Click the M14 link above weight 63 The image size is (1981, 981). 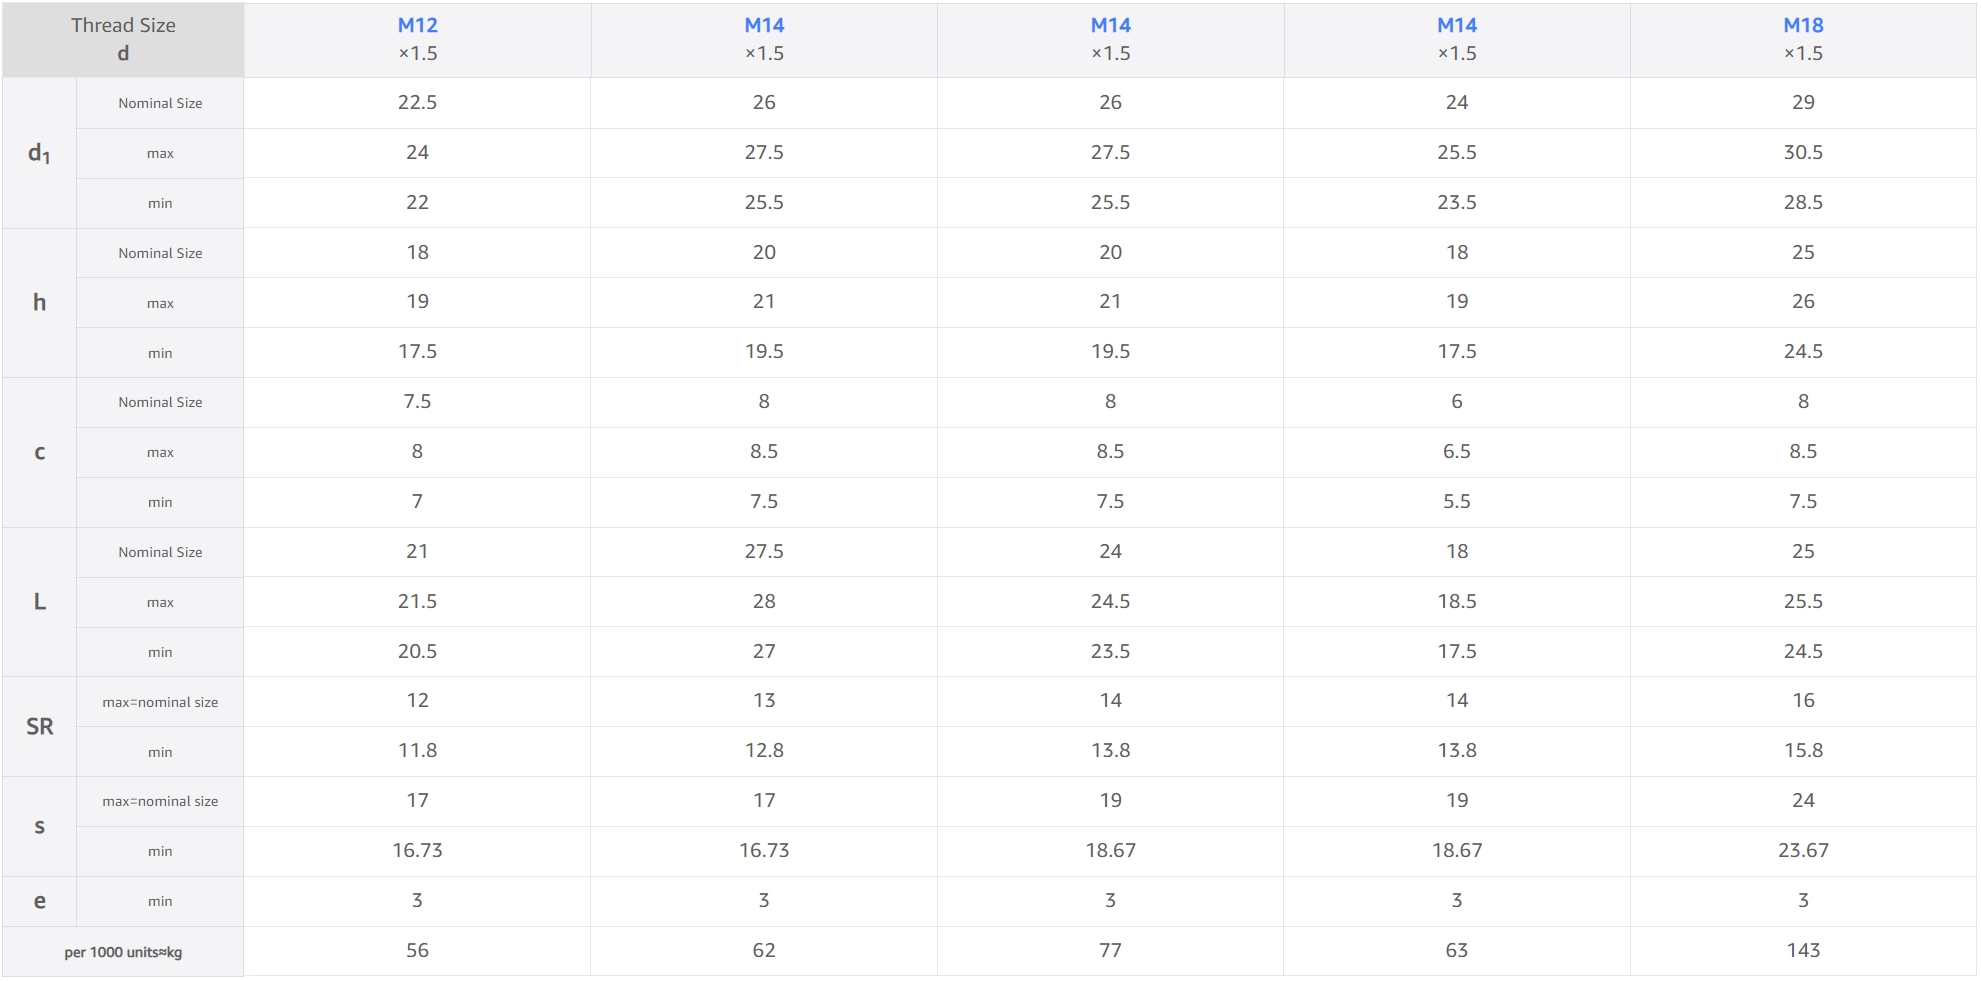[1457, 26]
